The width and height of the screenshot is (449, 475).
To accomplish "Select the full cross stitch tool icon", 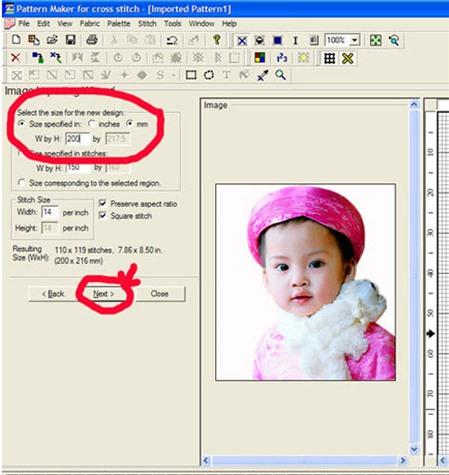I will coord(242,41).
